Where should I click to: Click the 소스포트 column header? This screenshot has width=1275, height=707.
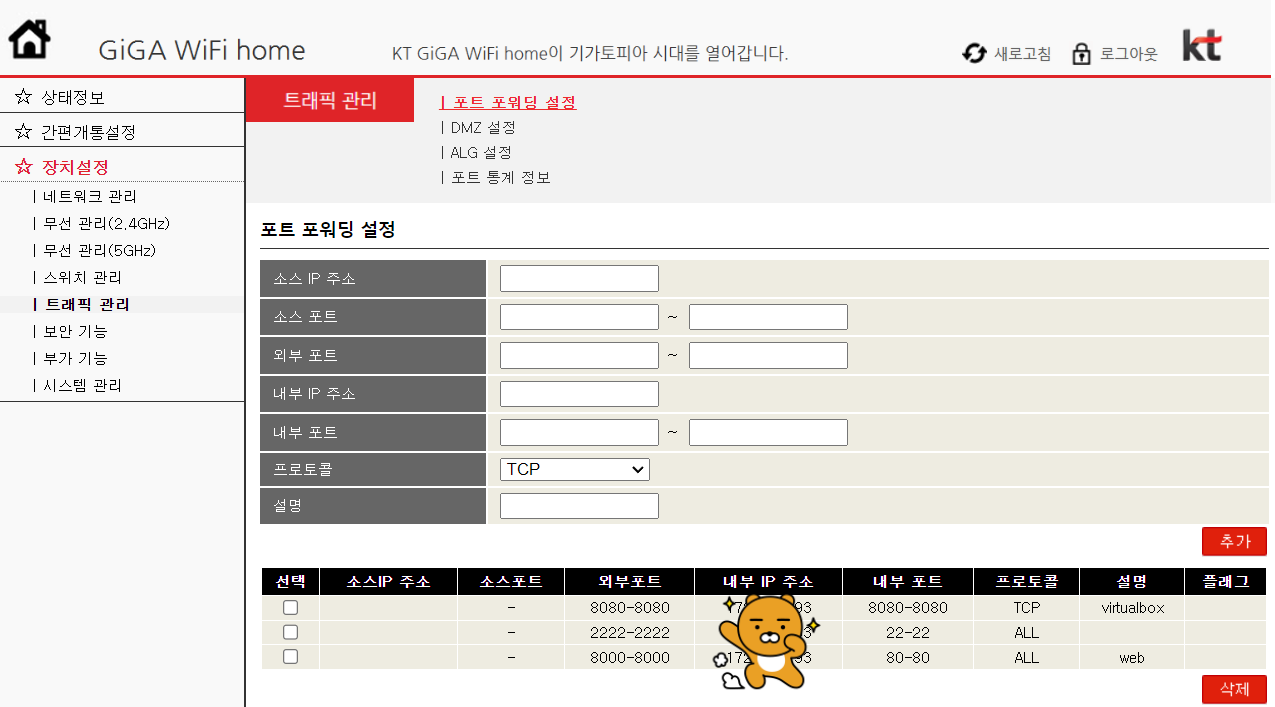(x=511, y=581)
